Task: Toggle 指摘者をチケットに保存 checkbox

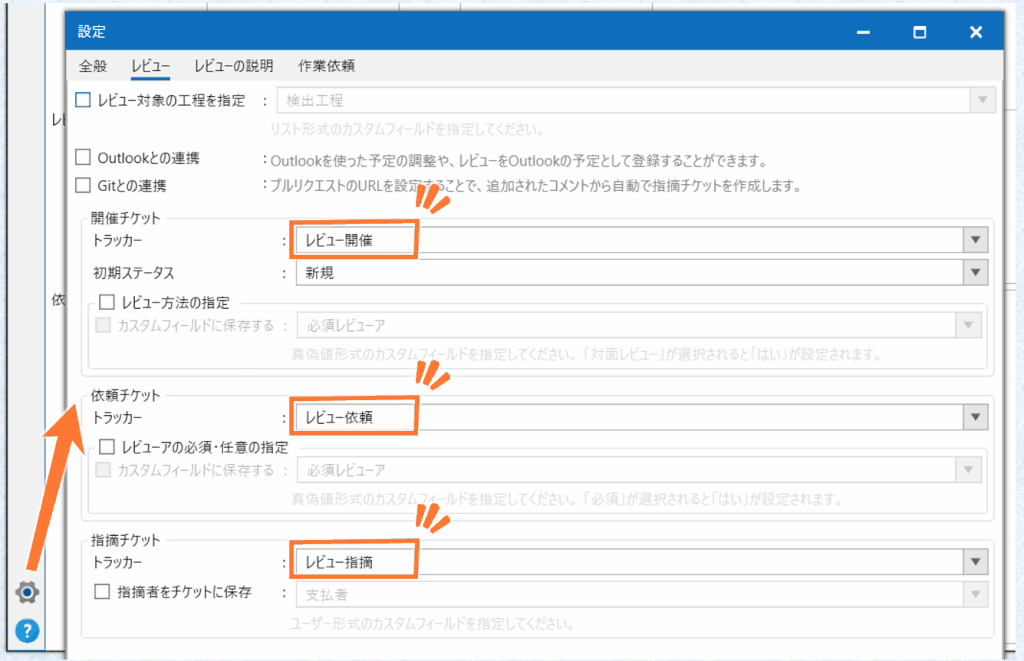Action: tap(102, 592)
